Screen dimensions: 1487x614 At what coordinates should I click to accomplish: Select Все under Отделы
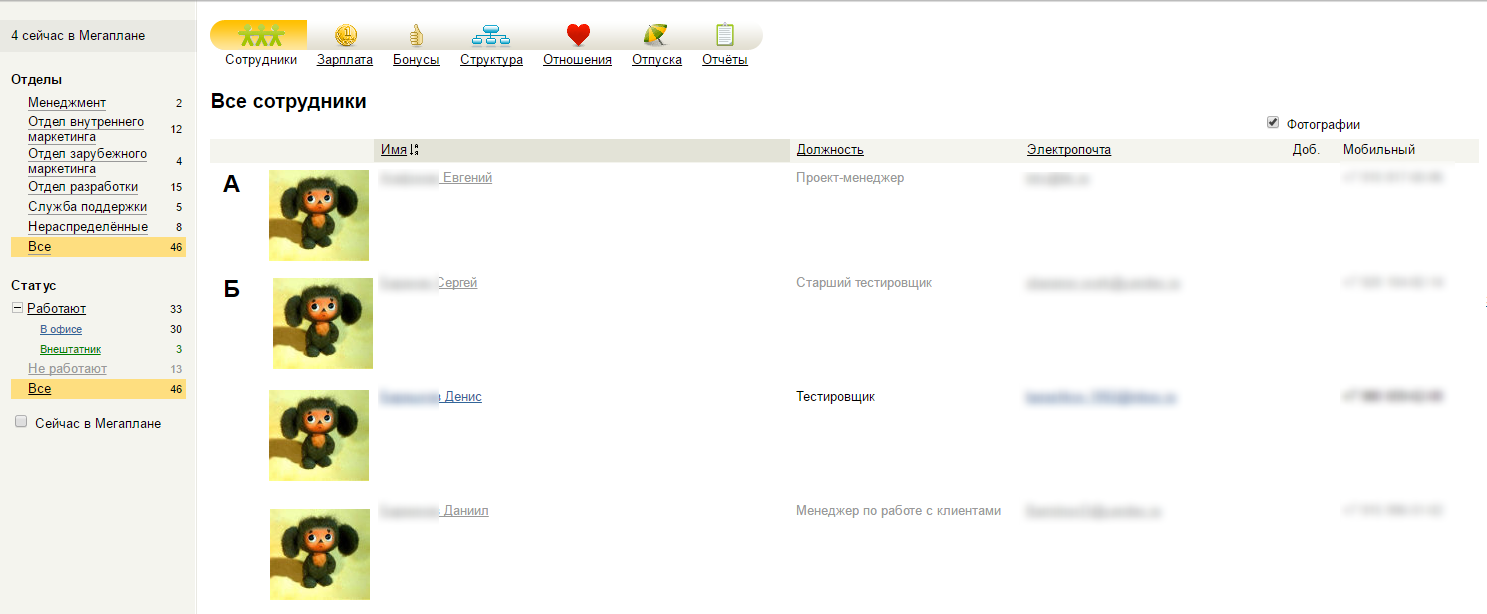pos(98,247)
